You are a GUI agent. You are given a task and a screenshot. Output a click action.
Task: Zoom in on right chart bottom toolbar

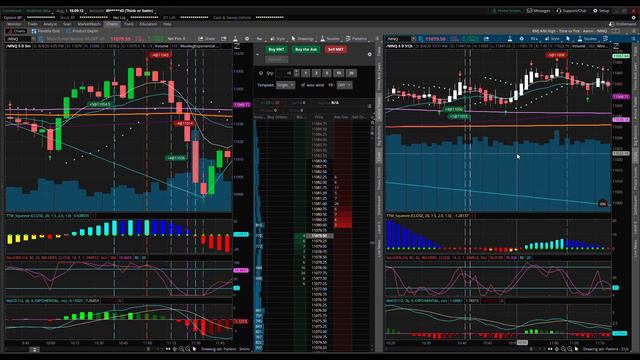coord(563,349)
